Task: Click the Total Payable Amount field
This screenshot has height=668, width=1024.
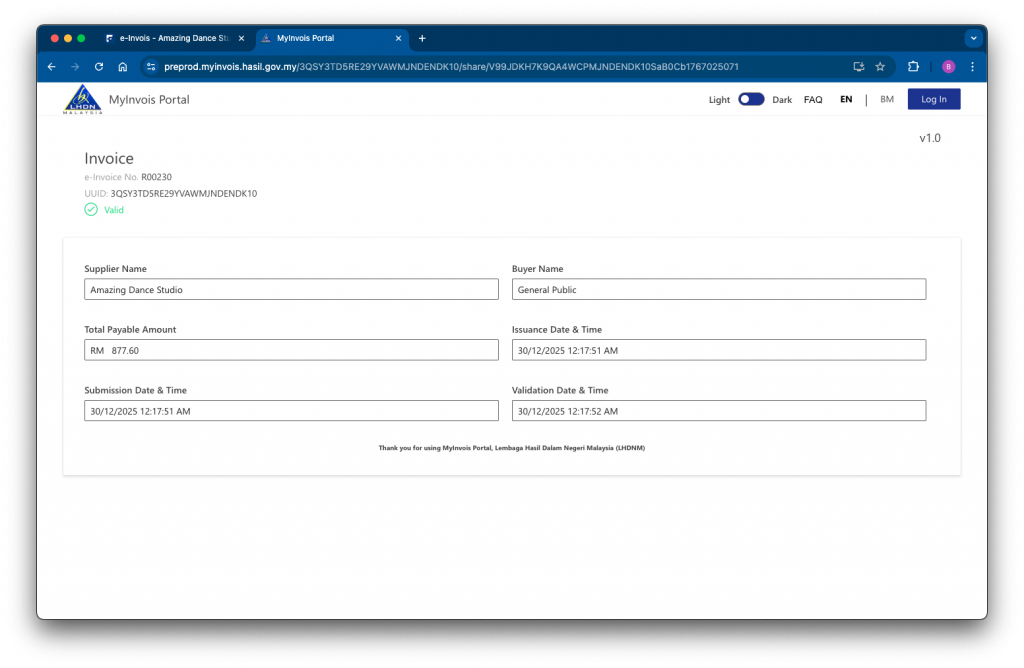Action: tap(291, 350)
